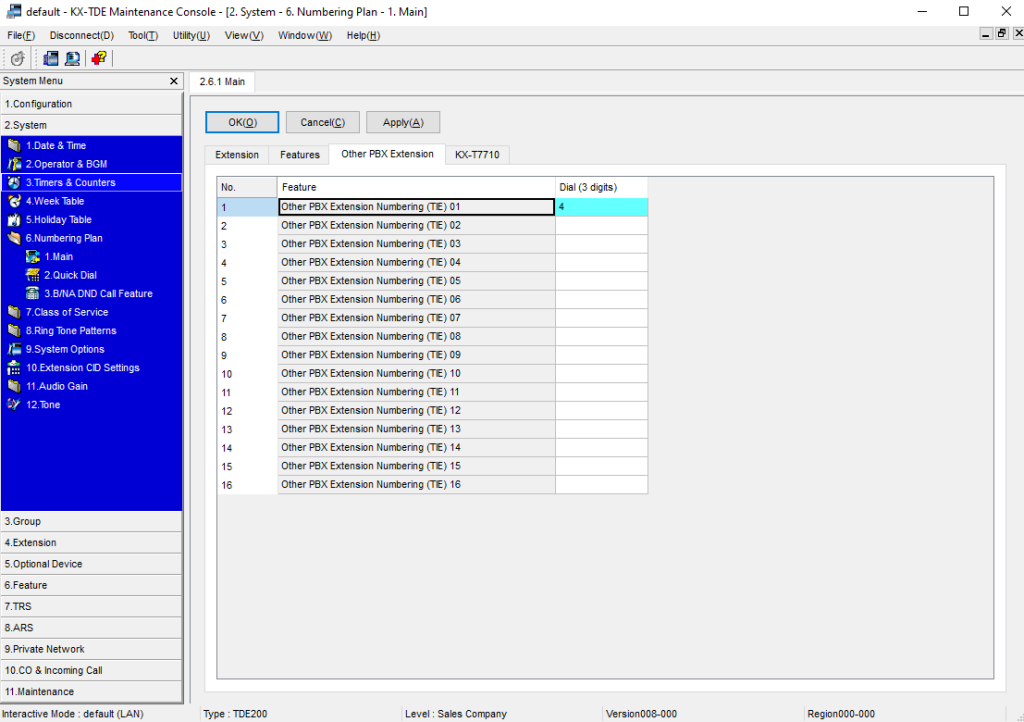Viewport: 1024px width, 722px height.
Task: Click the 12.Tone icon
Action: point(14,405)
